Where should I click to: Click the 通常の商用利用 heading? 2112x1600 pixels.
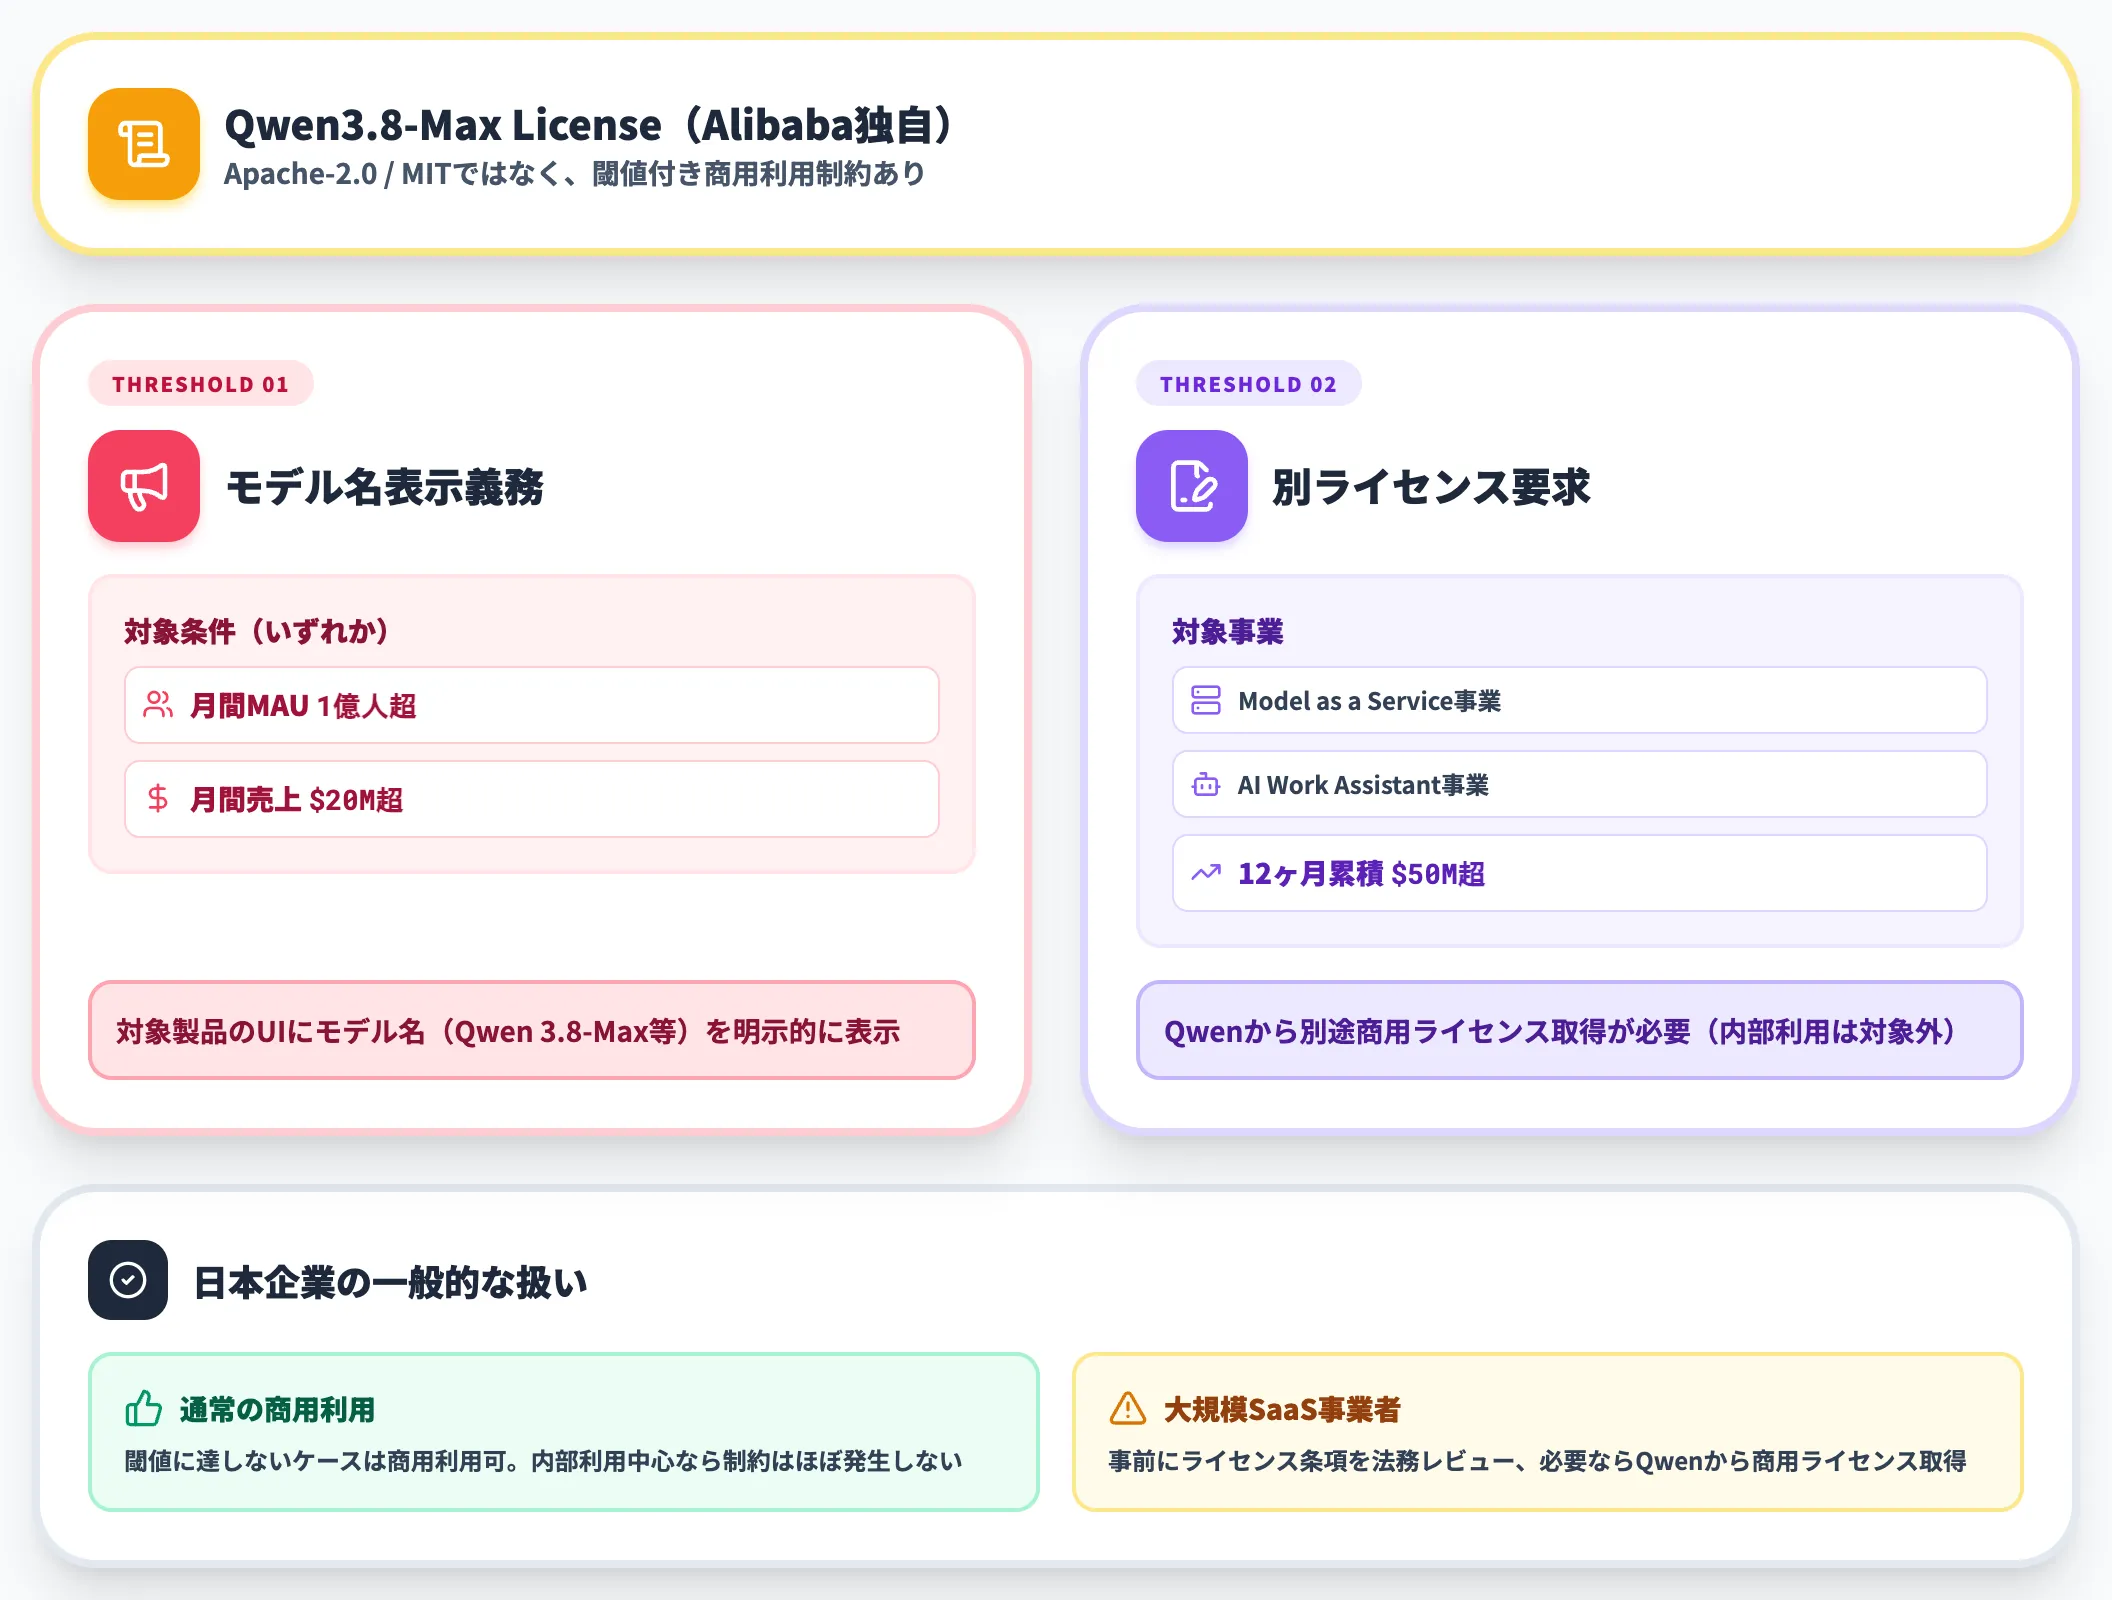(x=277, y=1409)
